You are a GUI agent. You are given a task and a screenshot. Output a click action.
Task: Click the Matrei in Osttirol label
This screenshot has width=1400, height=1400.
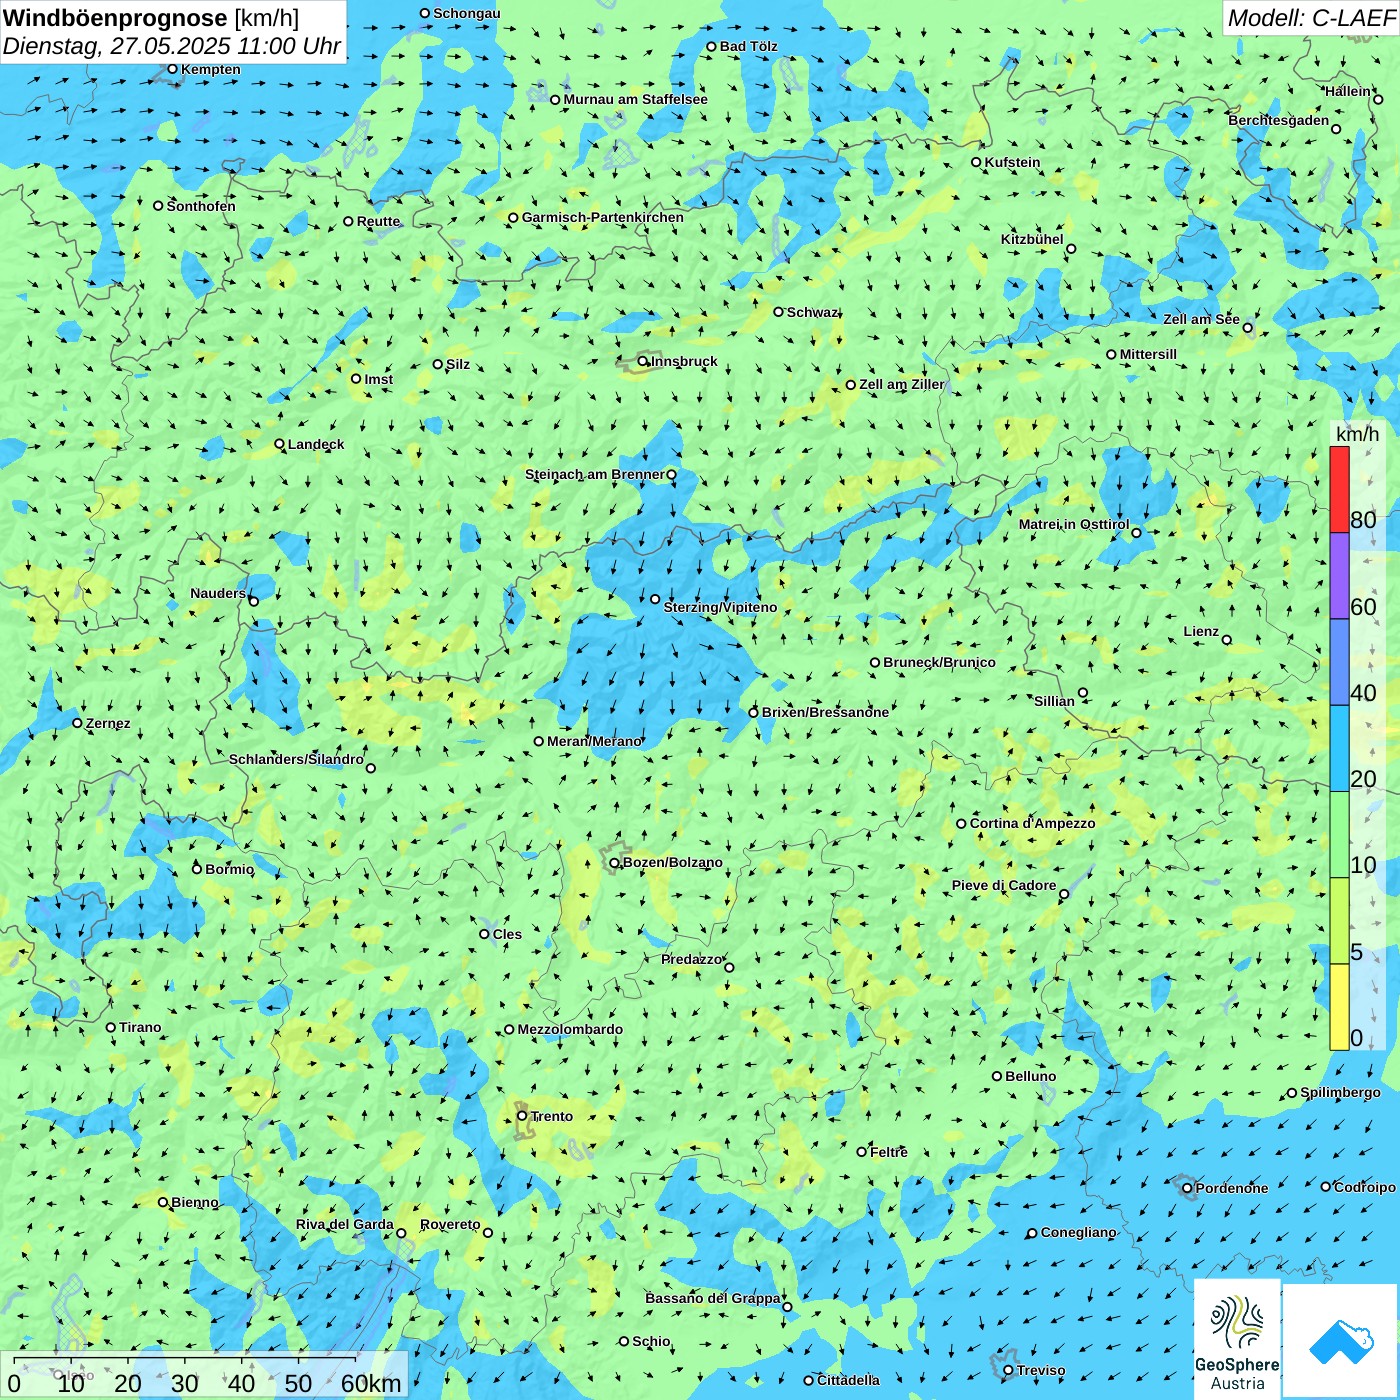[x=1074, y=524]
